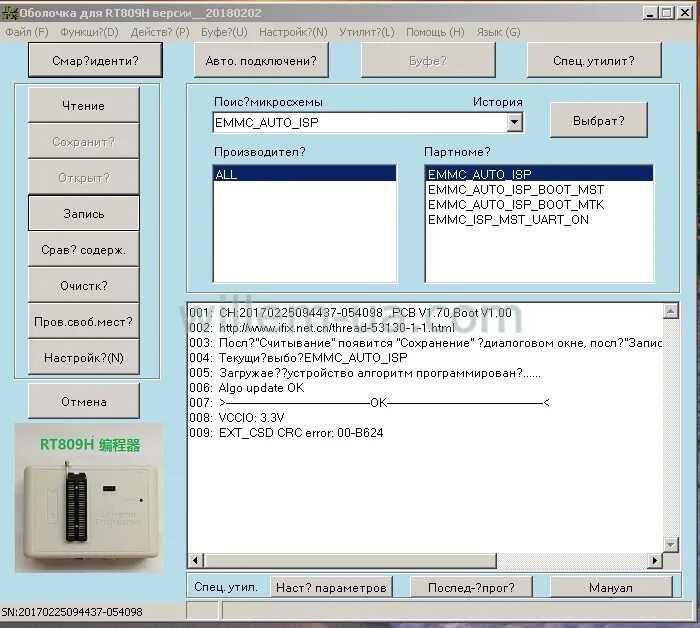Open the Буфе?(U) menu
Image resolution: width=700 pixels, height=628 pixels.
[x=224, y=32]
